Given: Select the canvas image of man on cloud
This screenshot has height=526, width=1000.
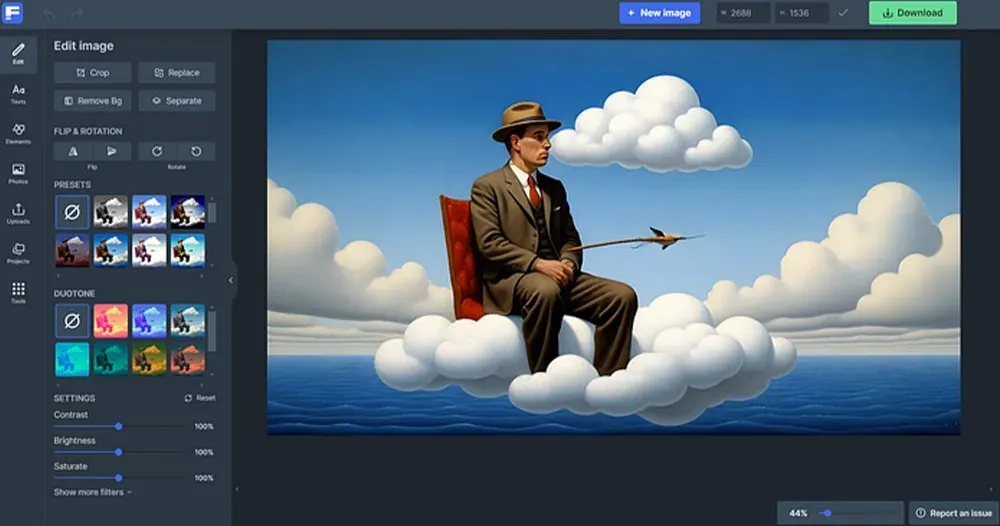Looking at the screenshot, I should pyautogui.click(x=614, y=237).
